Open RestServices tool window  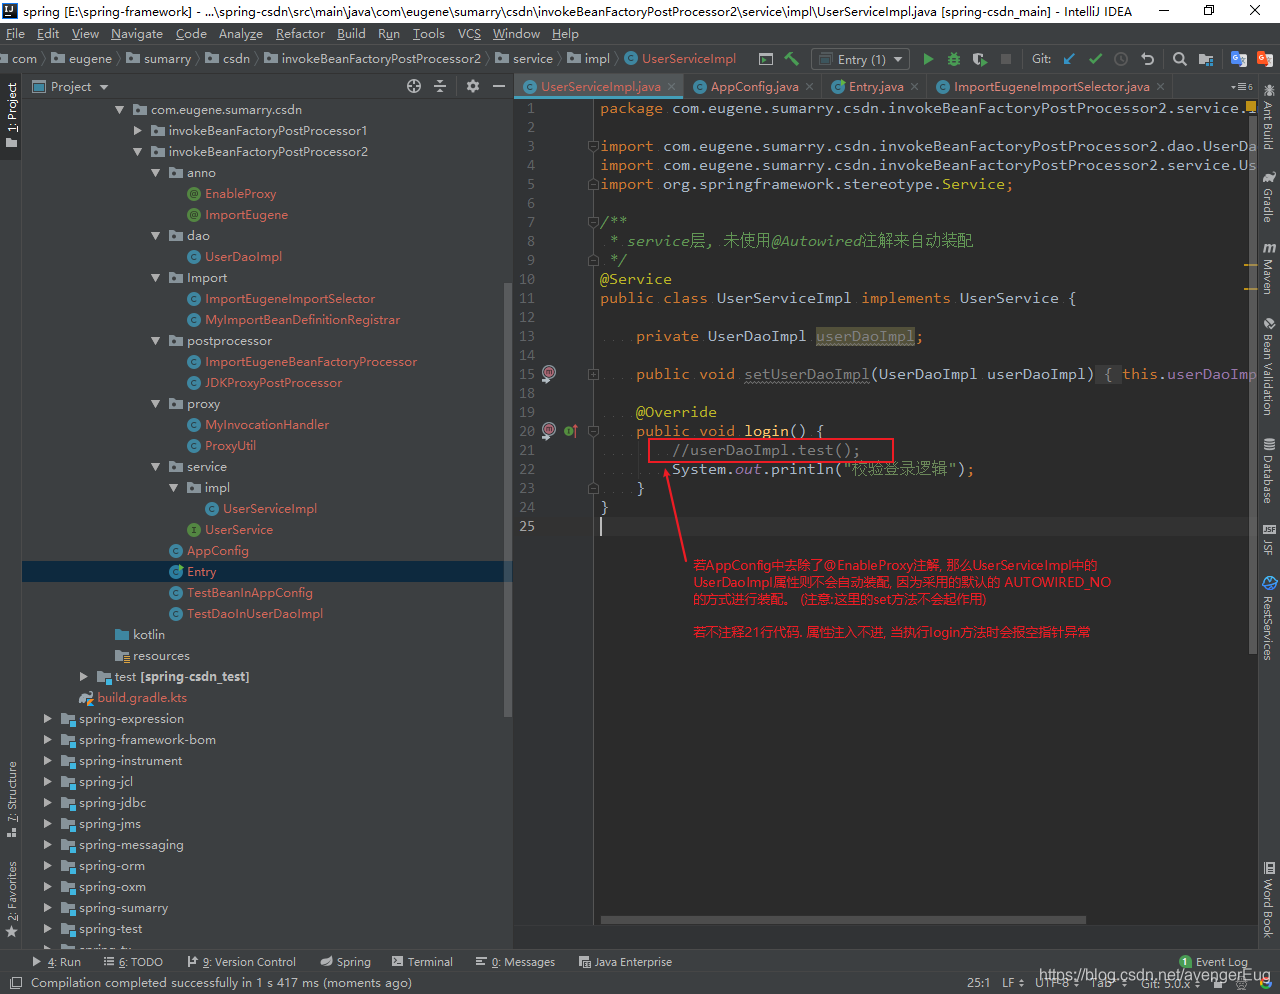click(x=1269, y=618)
